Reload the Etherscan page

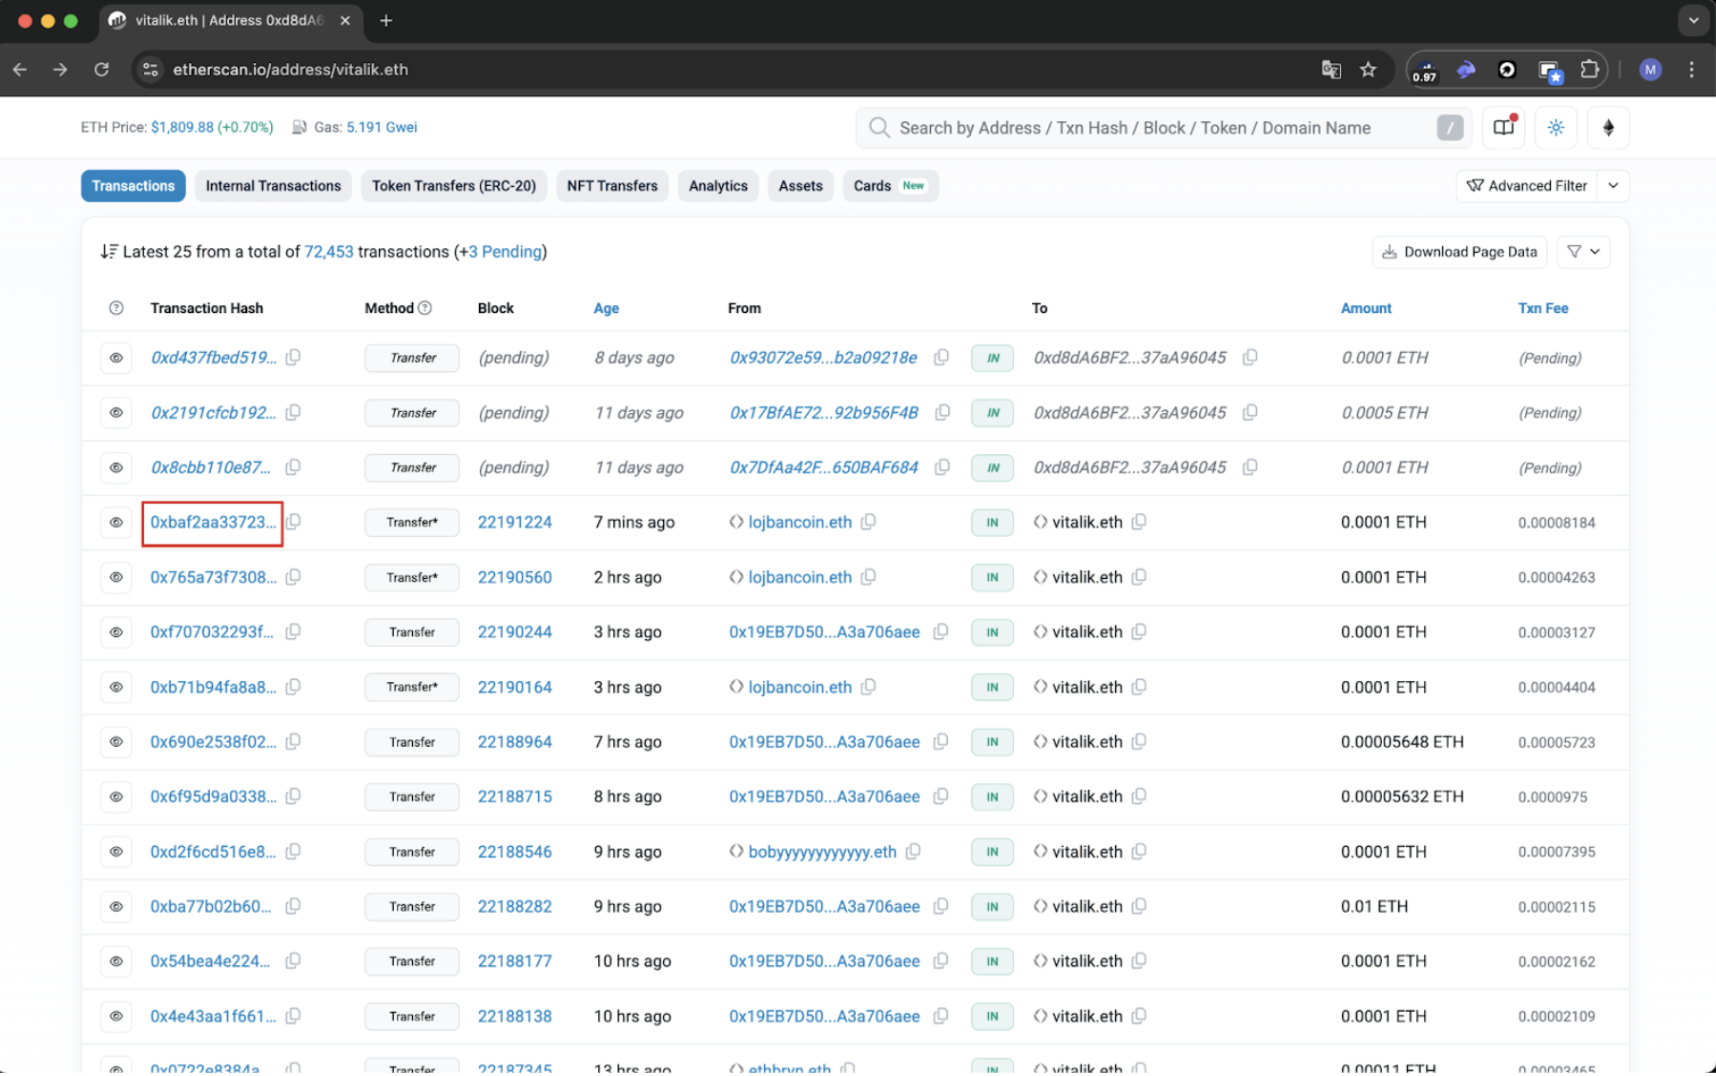101,69
